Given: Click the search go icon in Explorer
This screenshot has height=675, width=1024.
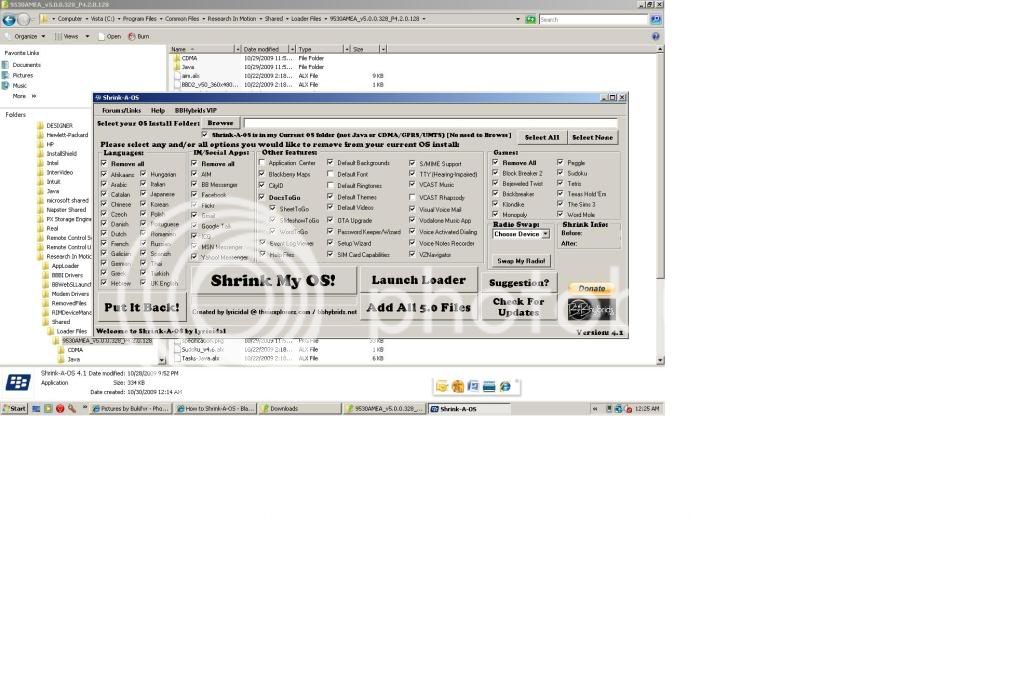Looking at the screenshot, I should click(x=655, y=20).
